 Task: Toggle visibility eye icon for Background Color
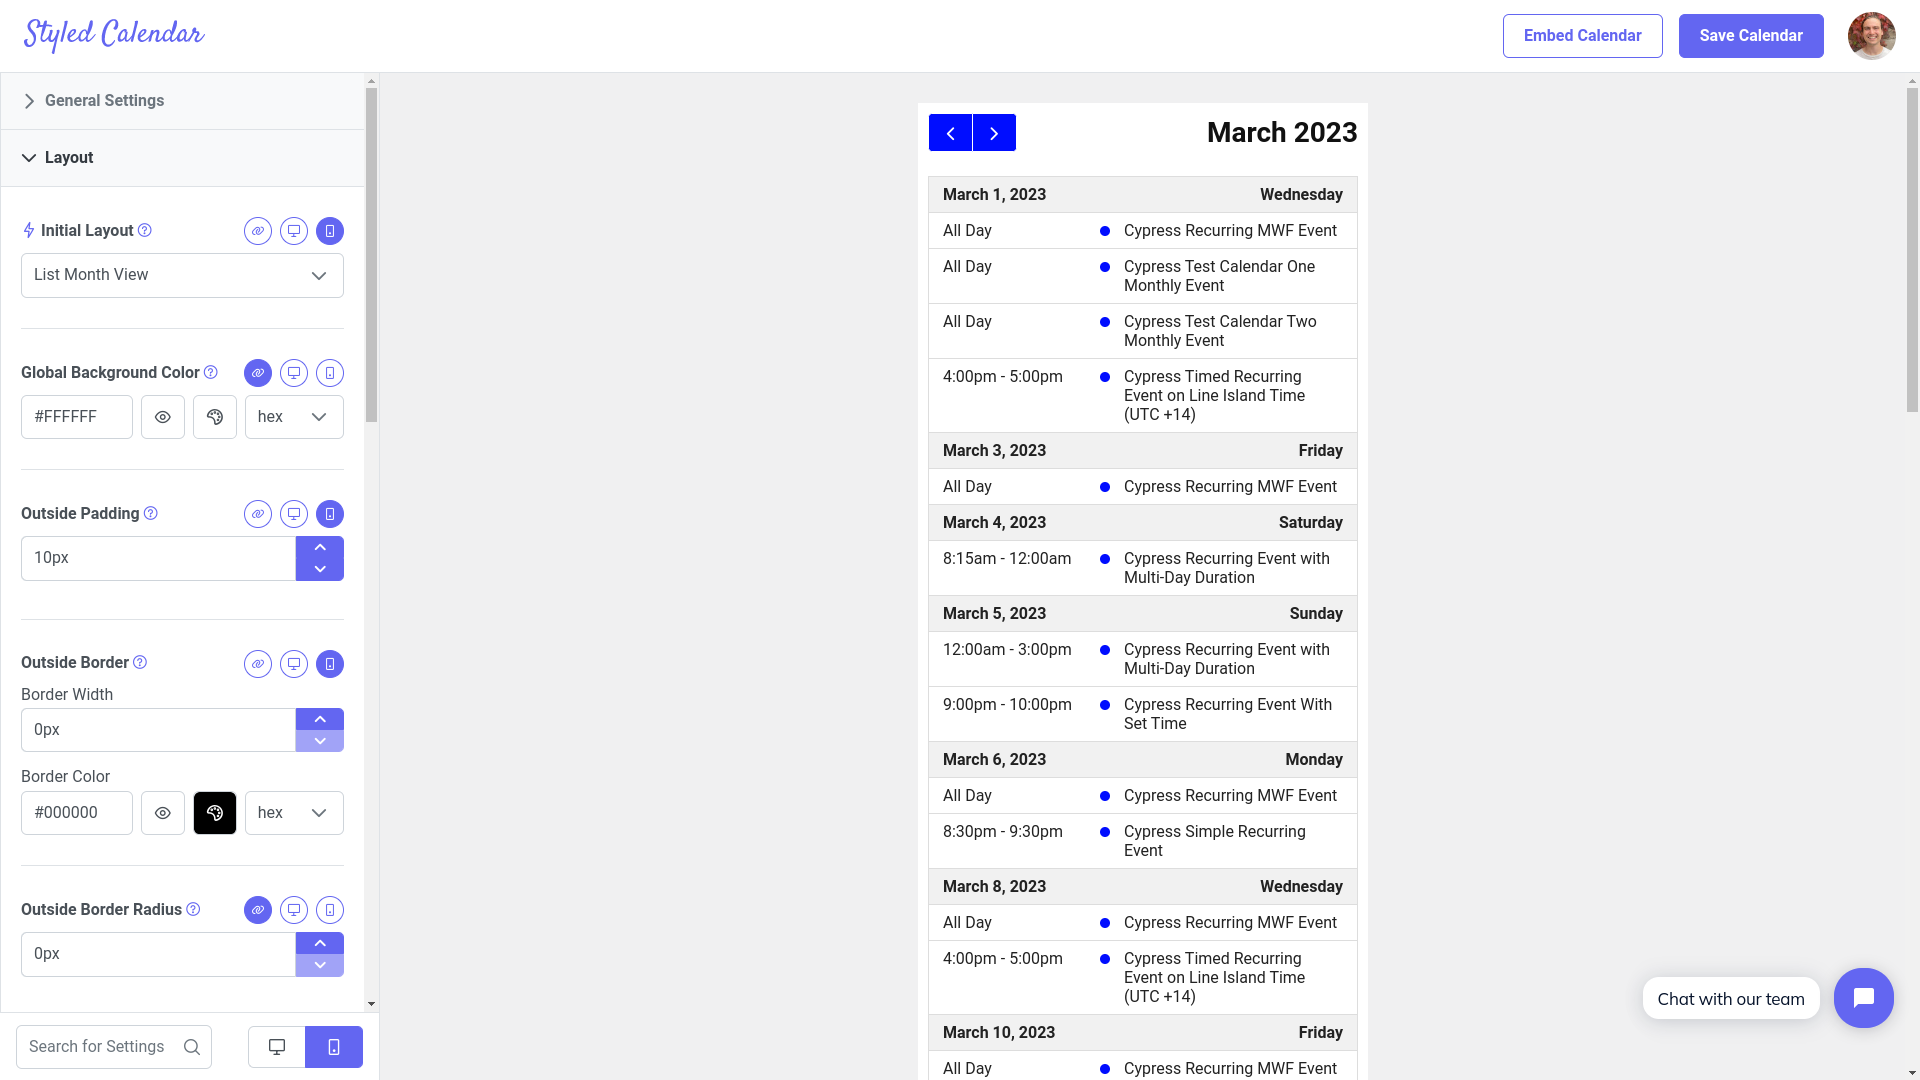162,417
